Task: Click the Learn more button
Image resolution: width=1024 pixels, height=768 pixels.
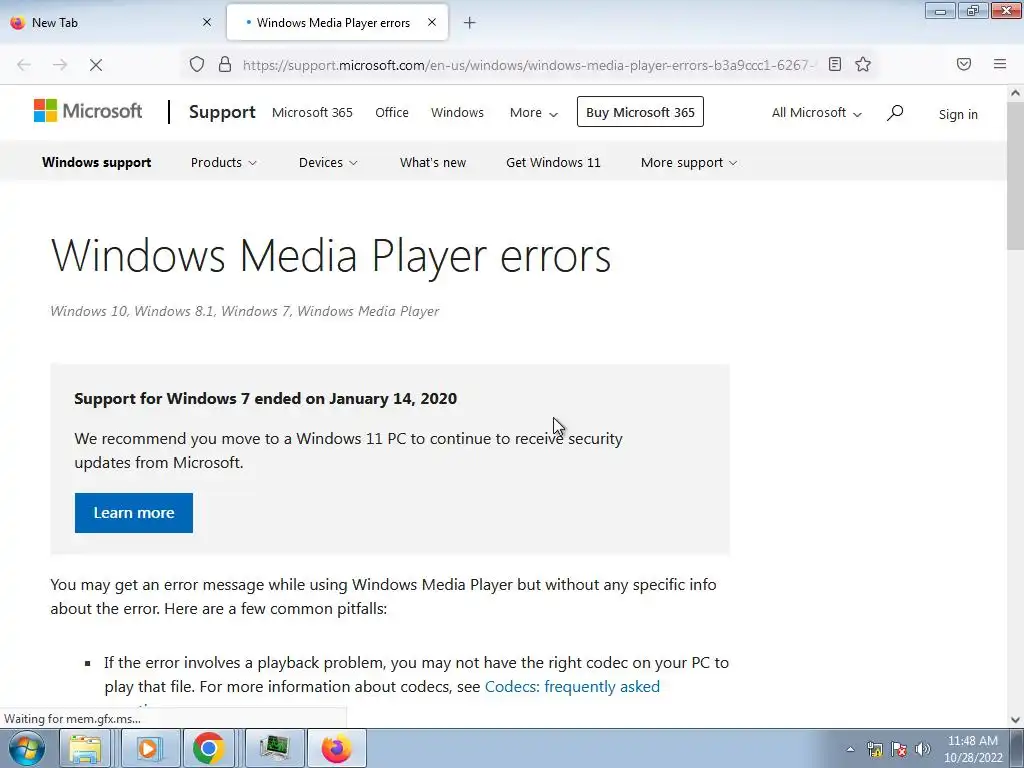Action: pyautogui.click(x=134, y=513)
